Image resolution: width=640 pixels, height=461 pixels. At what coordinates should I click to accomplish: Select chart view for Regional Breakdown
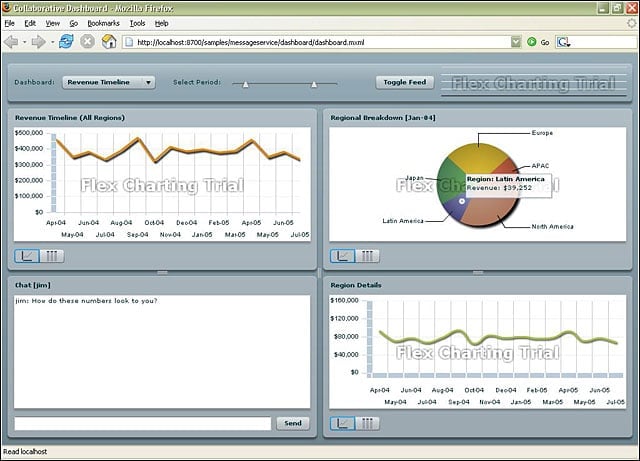click(342, 256)
